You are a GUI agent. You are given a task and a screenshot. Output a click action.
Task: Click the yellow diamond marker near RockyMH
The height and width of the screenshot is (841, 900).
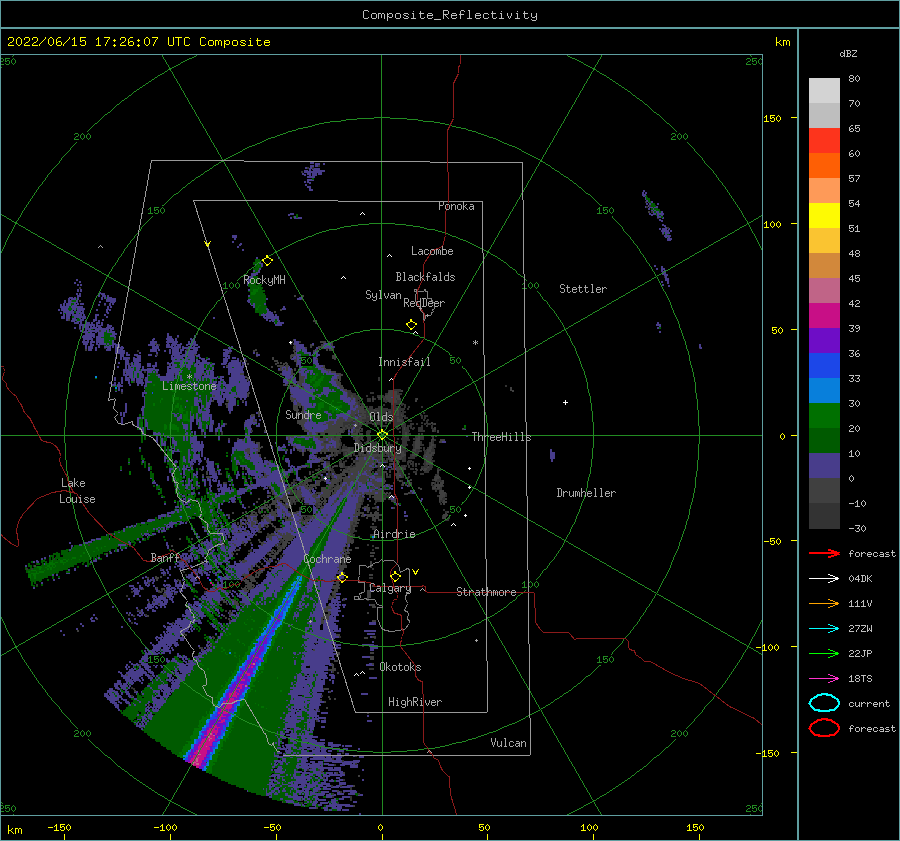pos(267,261)
